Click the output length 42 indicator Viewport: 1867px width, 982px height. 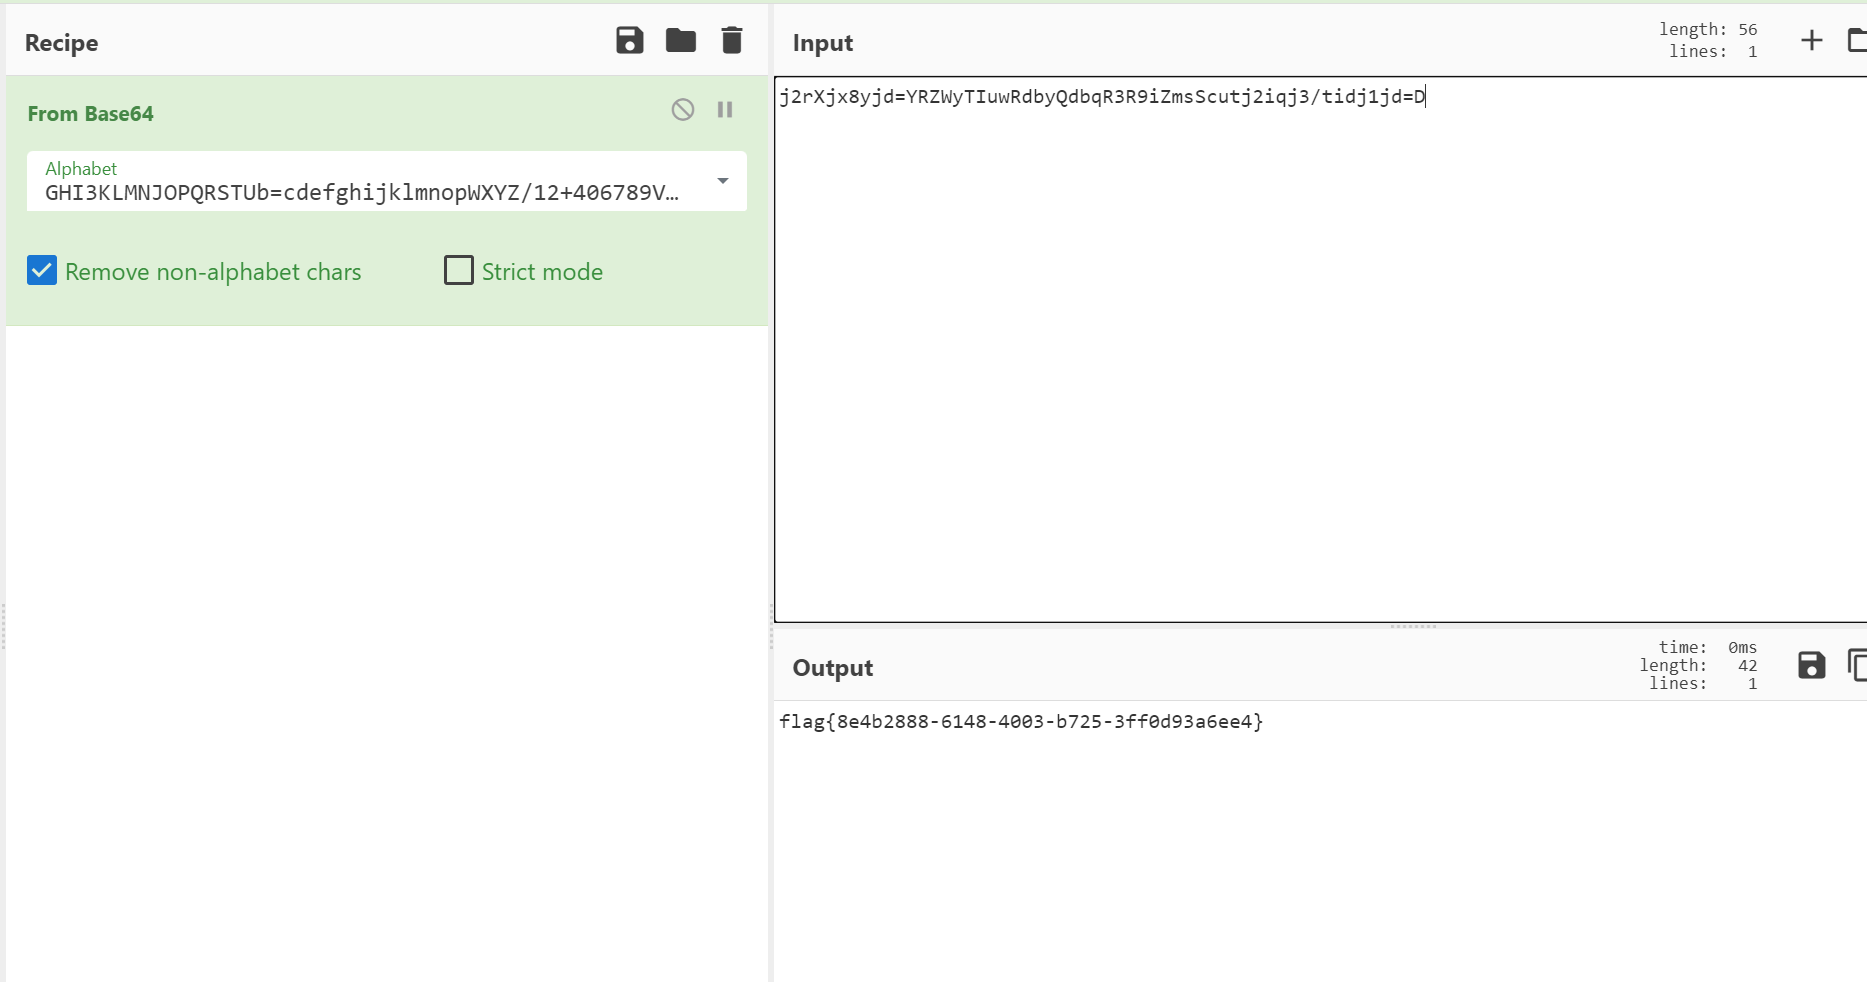1698,666
